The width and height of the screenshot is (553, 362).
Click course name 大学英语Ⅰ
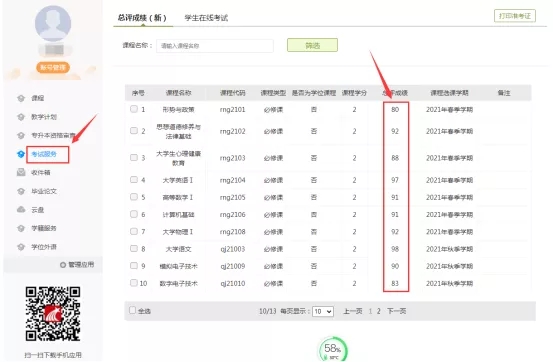pyautogui.click(x=178, y=180)
